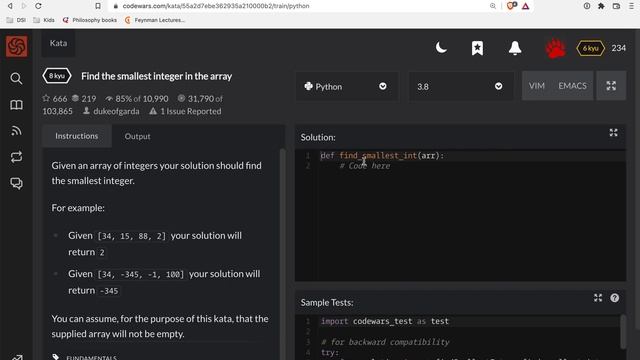
Task: Open the discussion chat icon in sidebar
Action: tap(16, 183)
